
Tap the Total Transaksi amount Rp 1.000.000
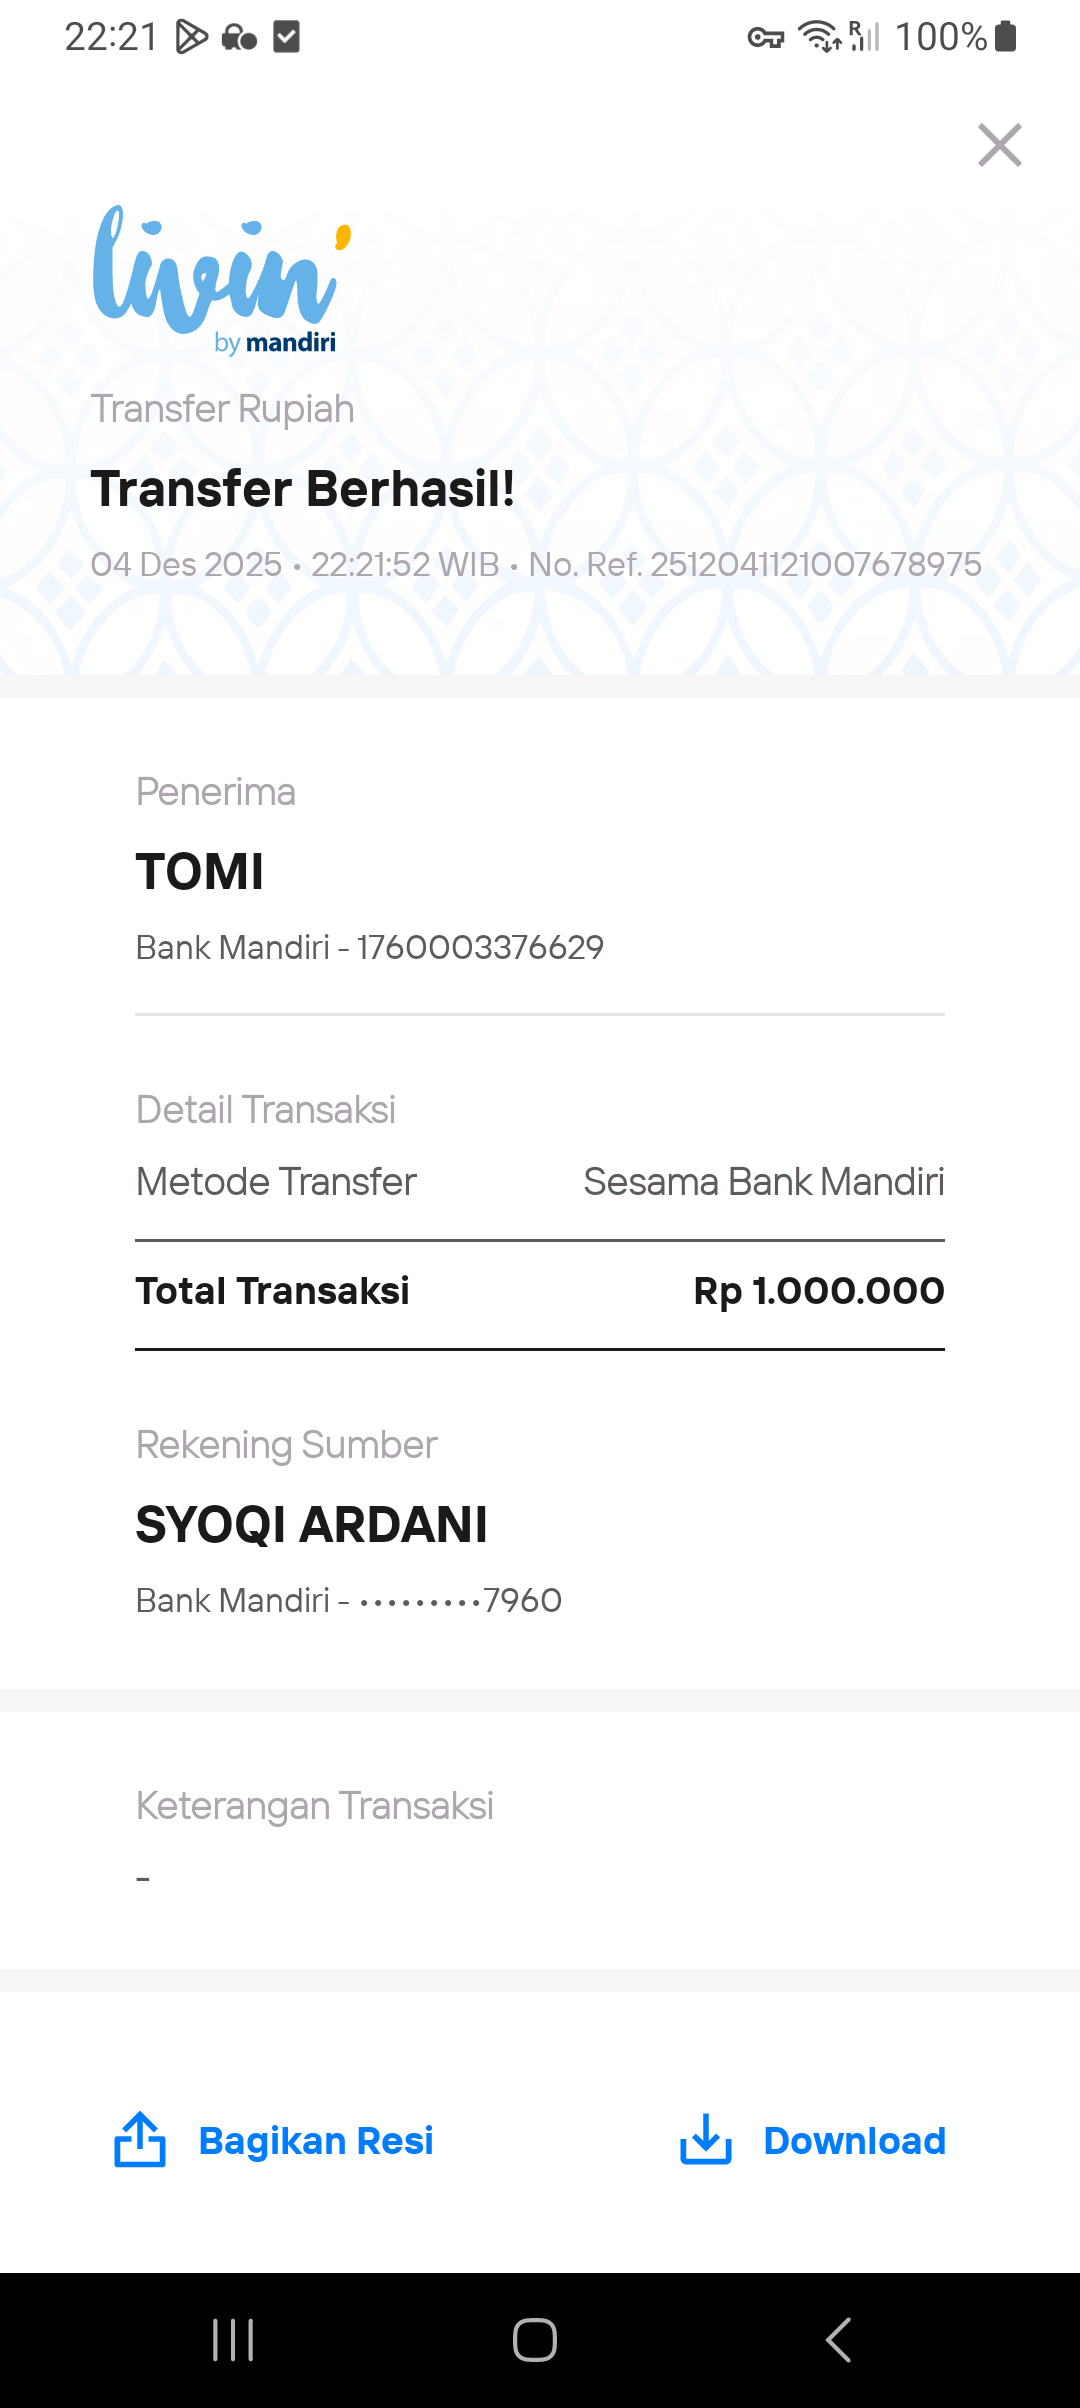(x=819, y=1291)
